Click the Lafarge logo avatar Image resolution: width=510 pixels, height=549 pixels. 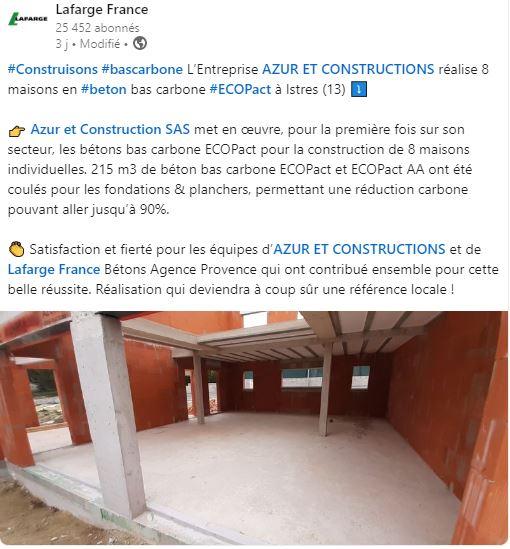(28, 19)
